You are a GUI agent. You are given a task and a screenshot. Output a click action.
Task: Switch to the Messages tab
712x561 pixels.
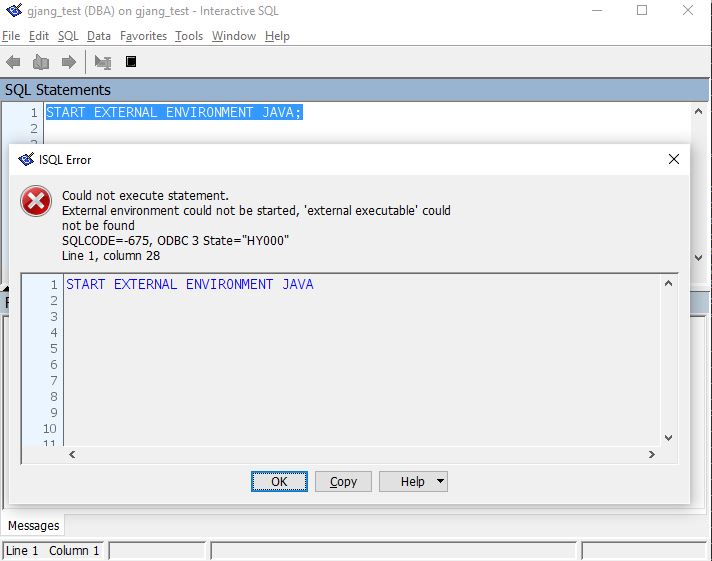[x=34, y=526]
